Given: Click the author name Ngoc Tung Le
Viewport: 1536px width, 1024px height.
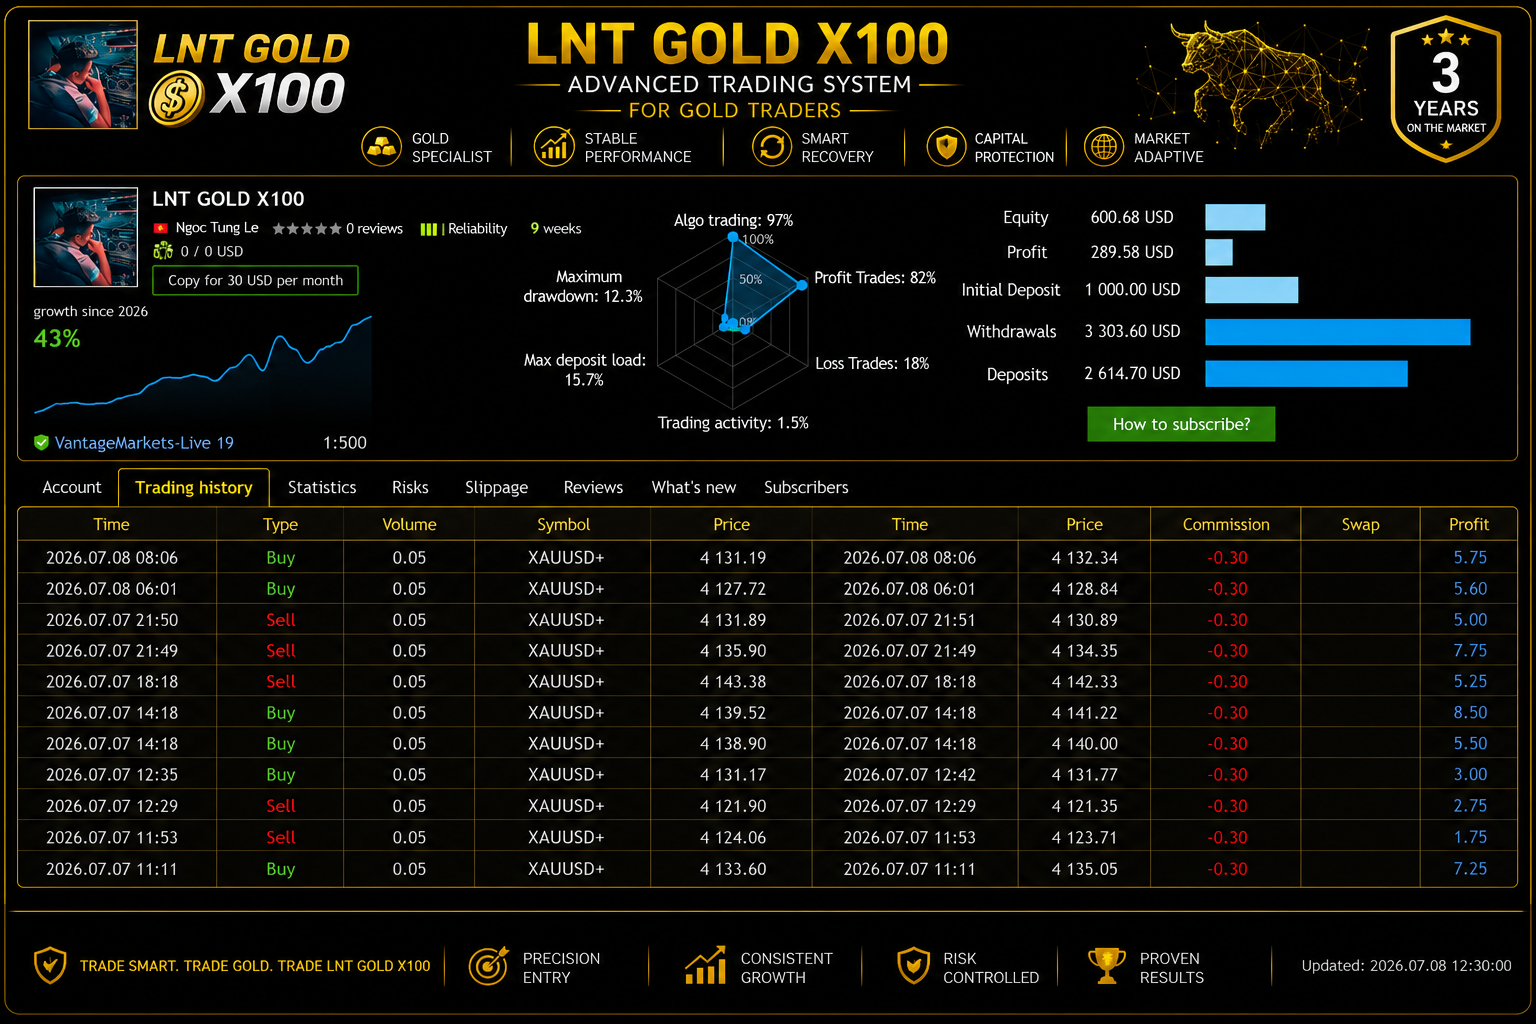Looking at the screenshot, I should (217, 228).
